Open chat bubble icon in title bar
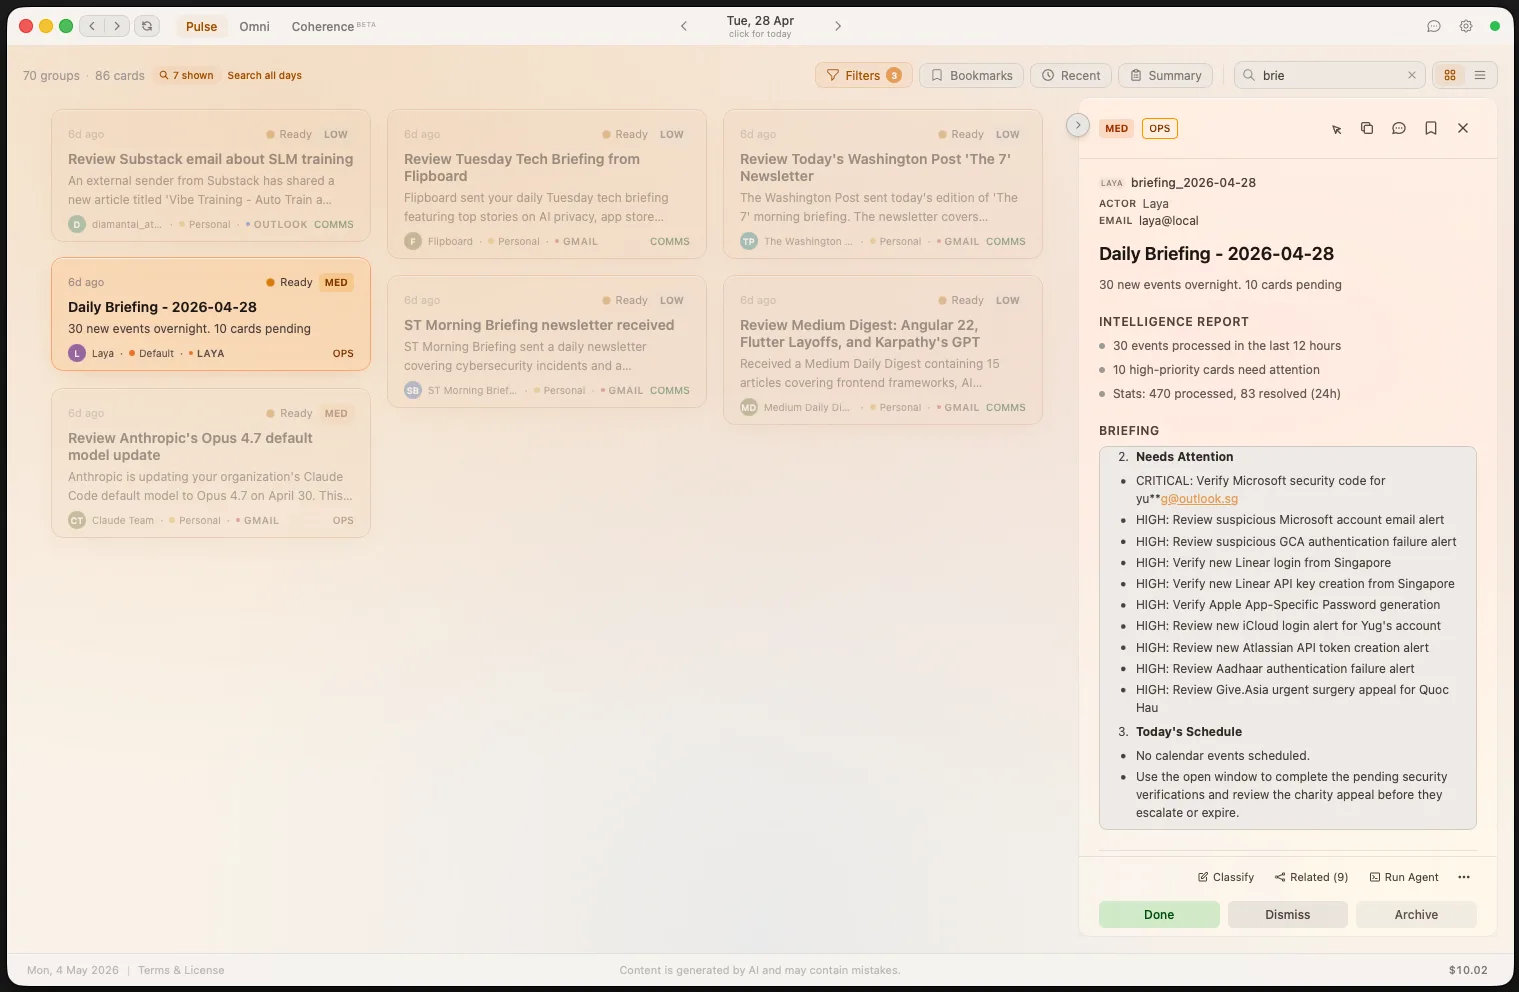The width and height of the screenshot is (1519, 992). click(1434, 26)
